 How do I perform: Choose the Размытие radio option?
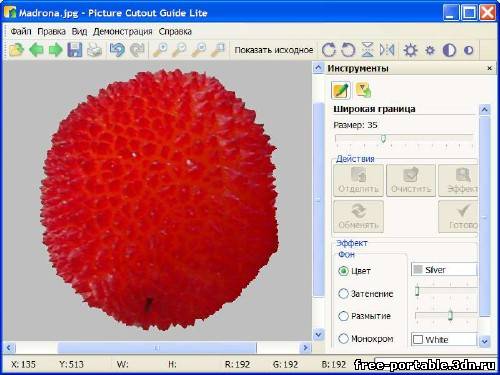pyautogui.click(x=343, y=316)
